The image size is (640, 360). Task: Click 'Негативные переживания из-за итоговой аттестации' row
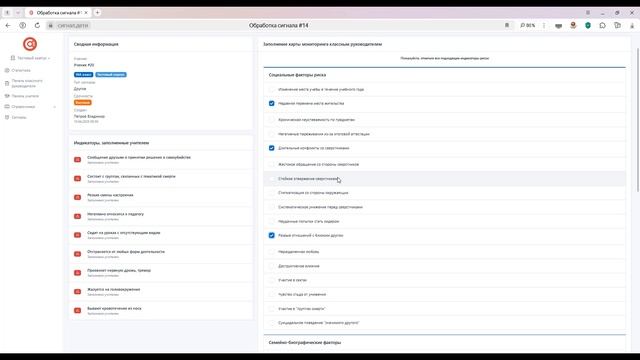point(444,134)
